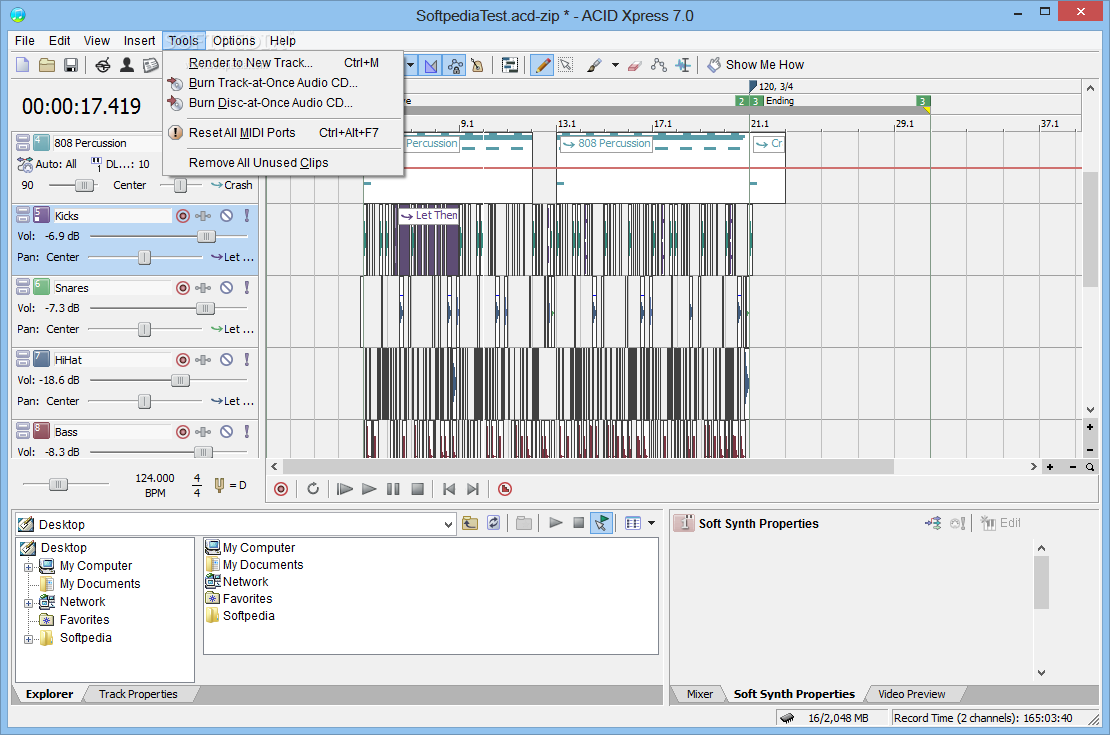1110x735 pixels.
Task: Click Play in the timeline transport bar
Action: pyautogui.click(x=369, y=489)
